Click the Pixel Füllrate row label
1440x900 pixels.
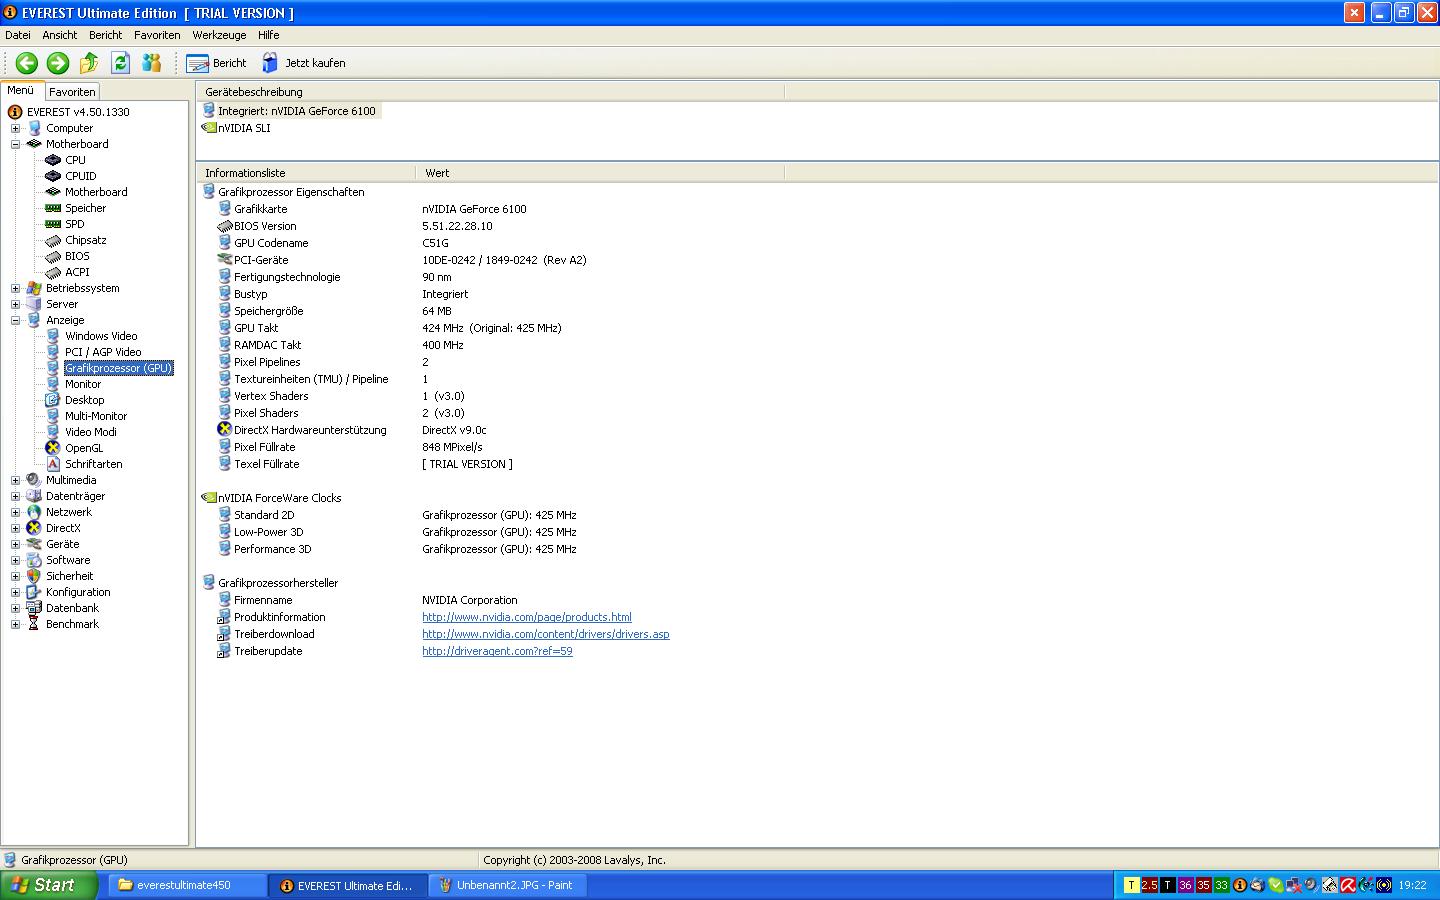click(x=264, y=447)
